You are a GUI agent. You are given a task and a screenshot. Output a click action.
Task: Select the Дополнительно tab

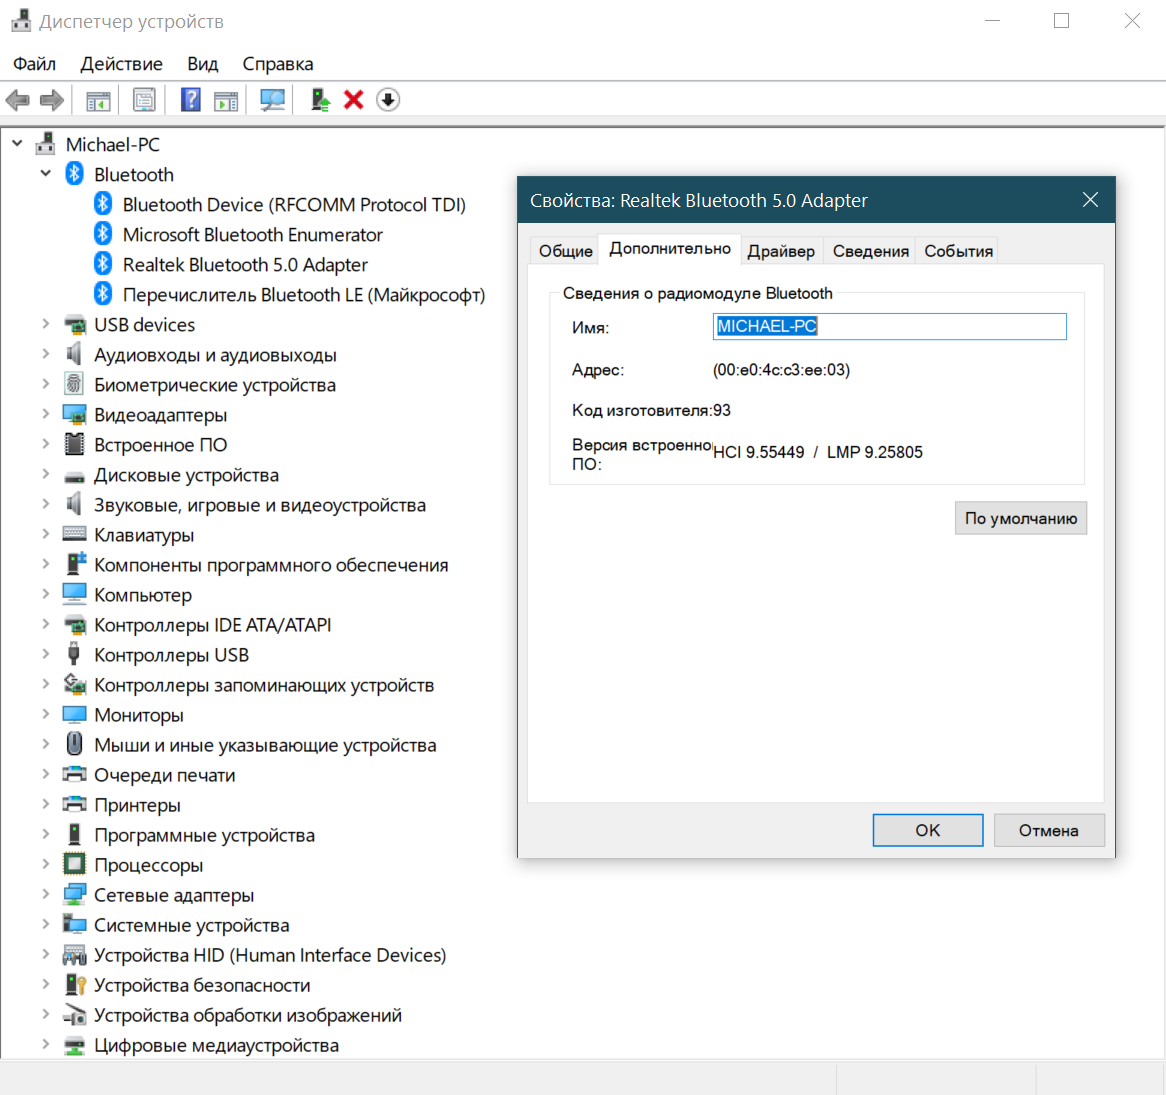click(x=669, y=249)
